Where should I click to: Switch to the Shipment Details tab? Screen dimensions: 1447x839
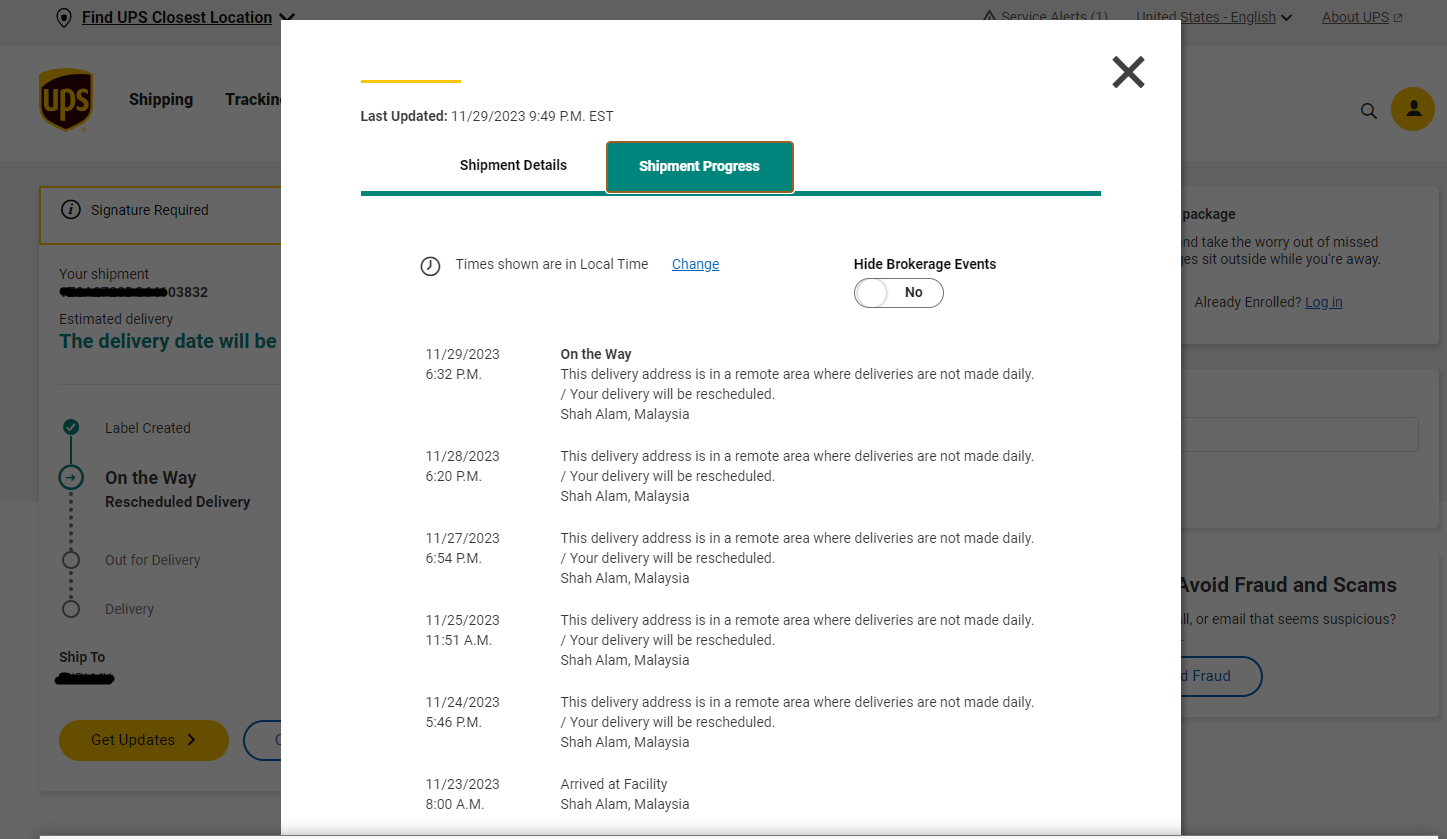point(513,166)
